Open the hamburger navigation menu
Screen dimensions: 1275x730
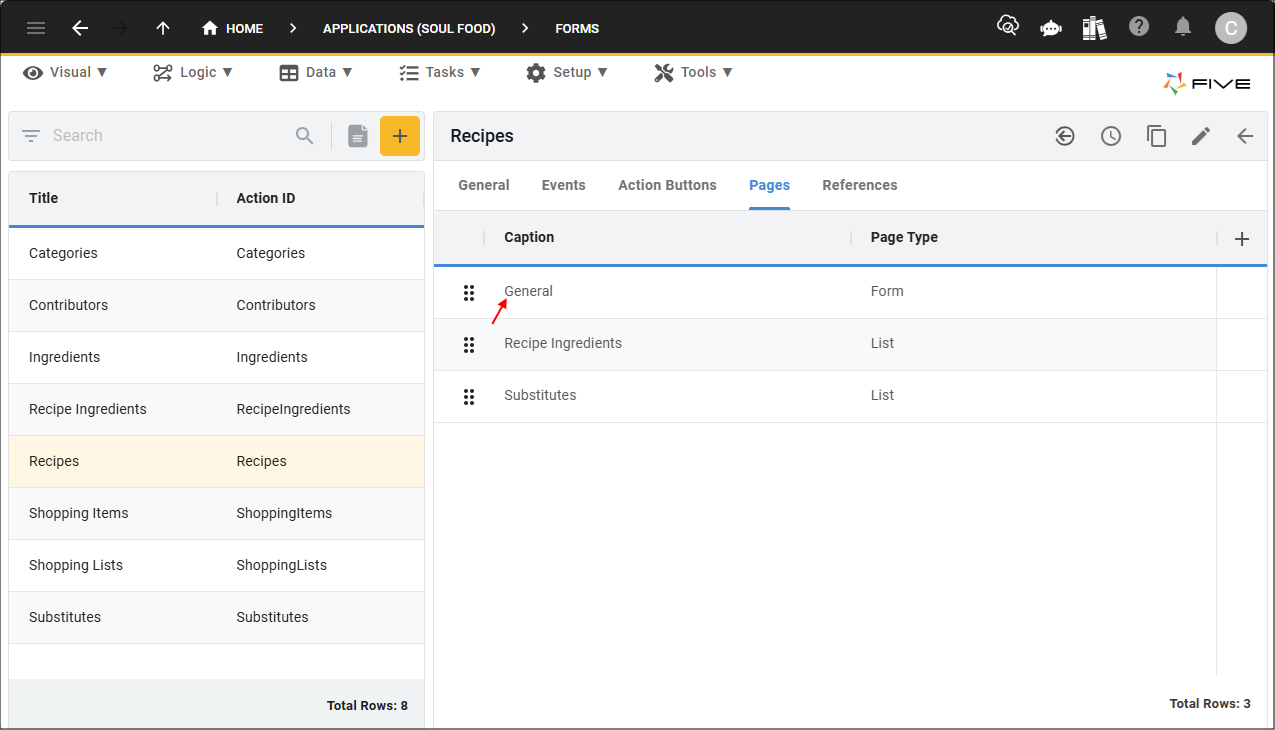[36, 28]
